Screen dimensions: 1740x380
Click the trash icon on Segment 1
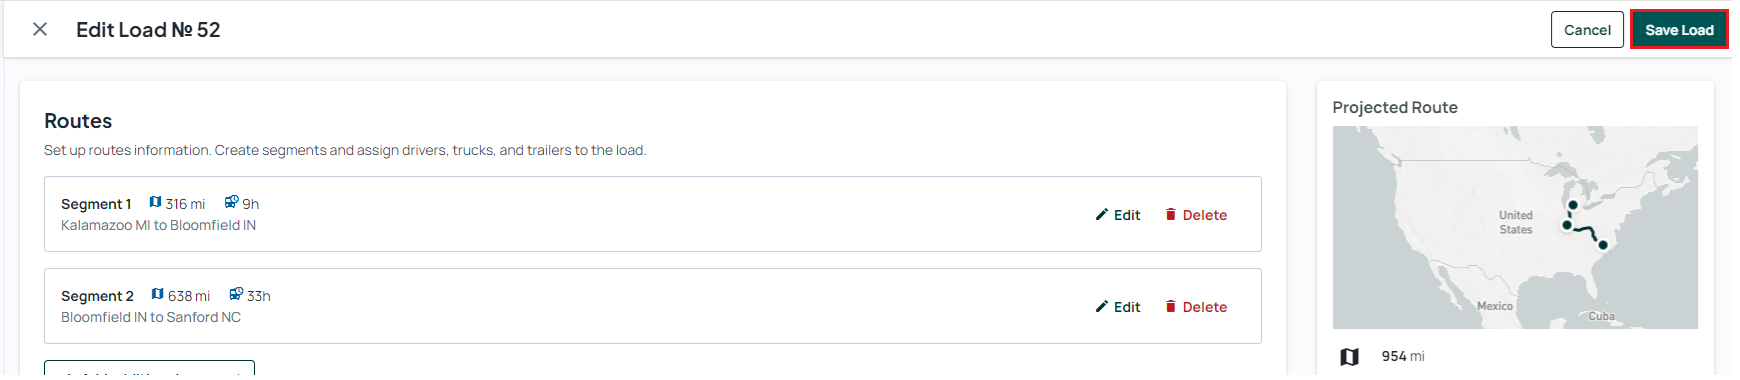tap(1170, 214)
